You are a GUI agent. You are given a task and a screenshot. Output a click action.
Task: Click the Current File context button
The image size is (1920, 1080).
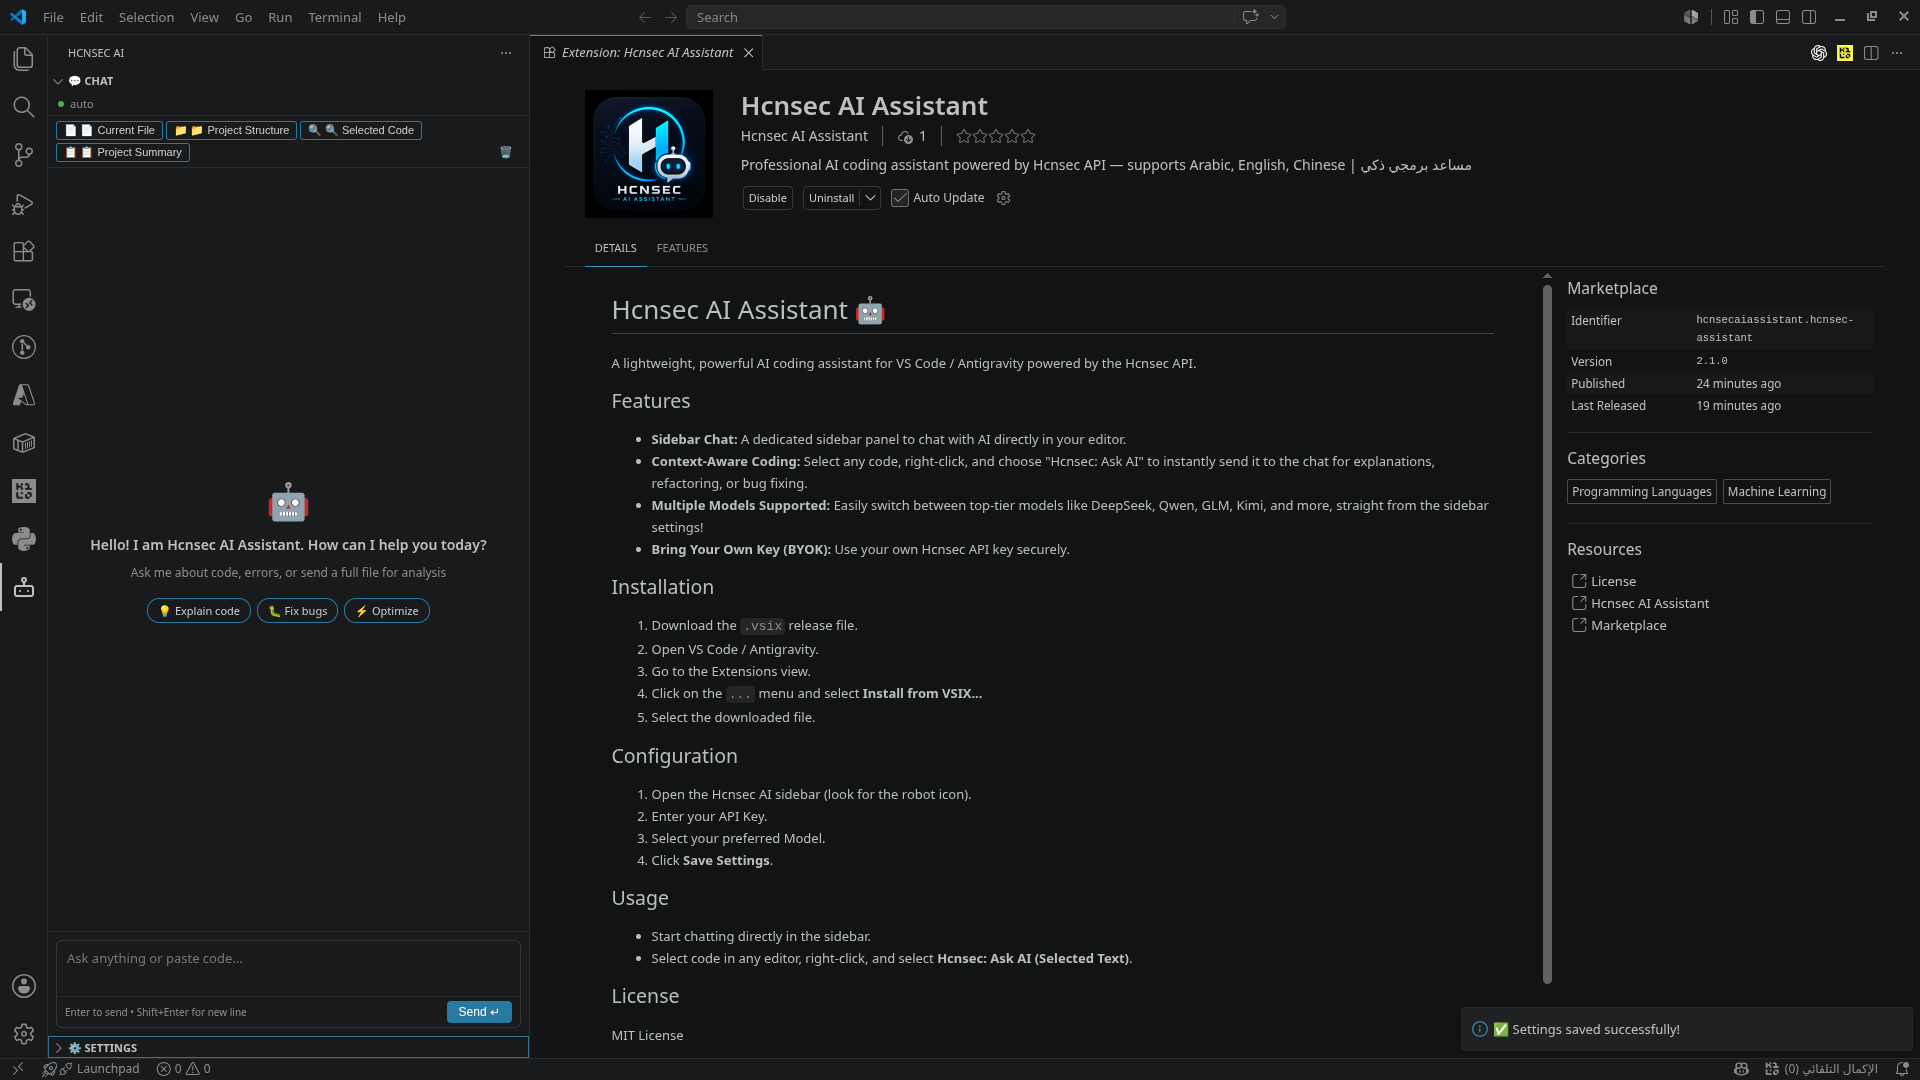(109, 130)
